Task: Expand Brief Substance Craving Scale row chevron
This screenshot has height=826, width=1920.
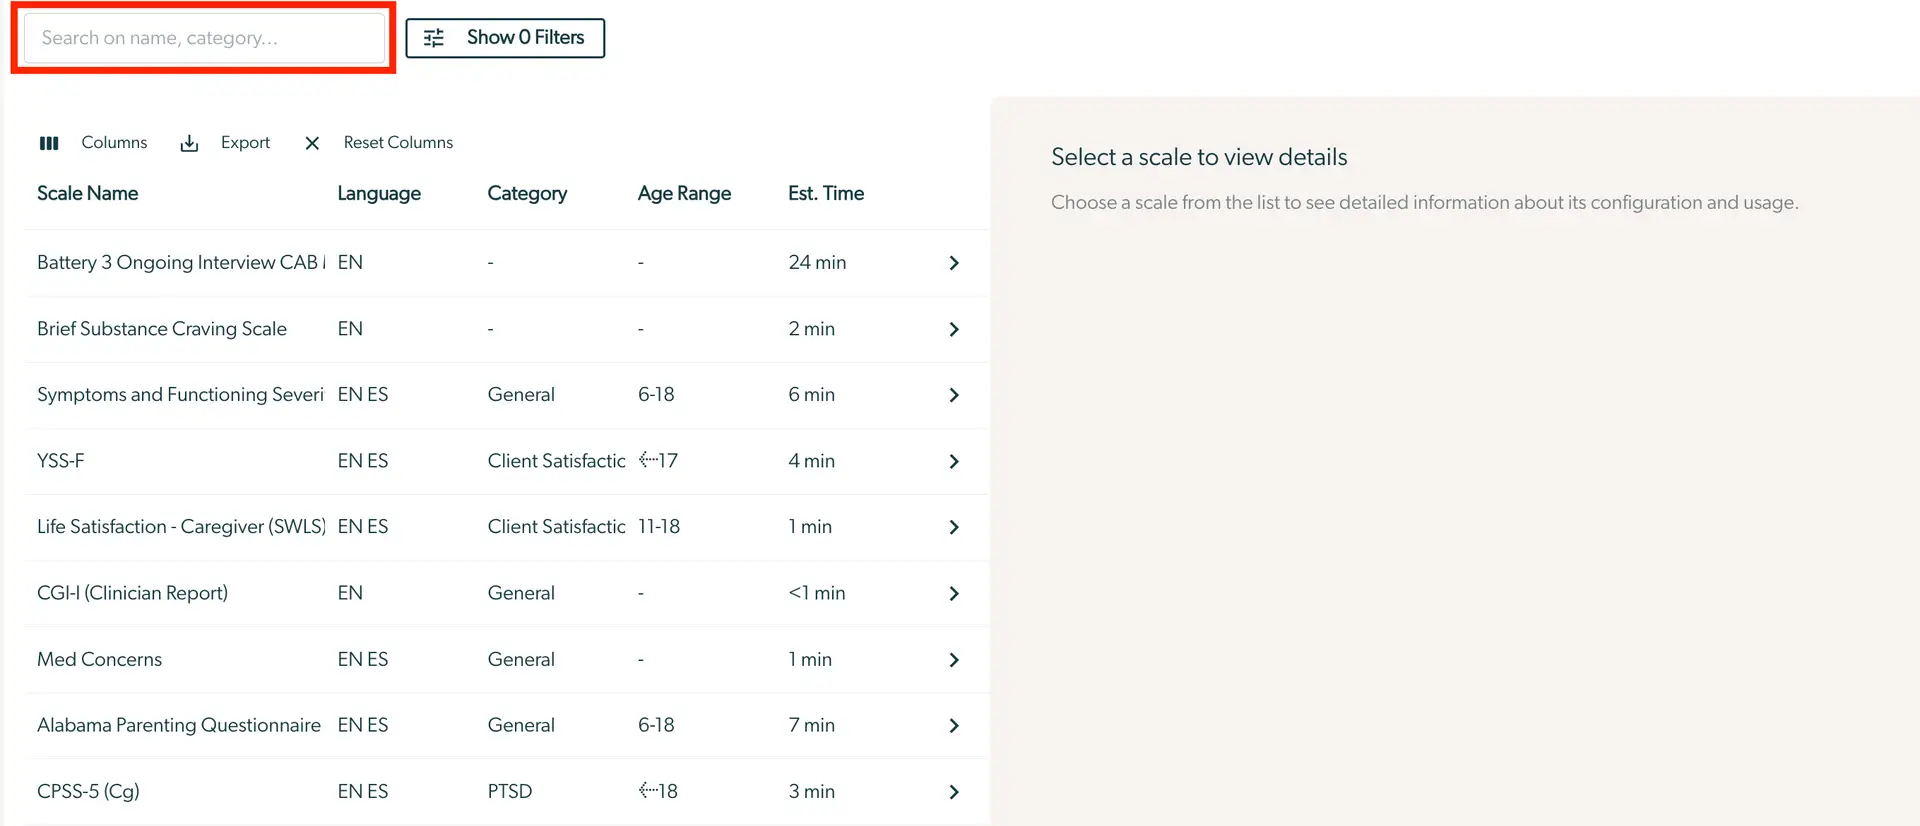Action: click(954, 329)
